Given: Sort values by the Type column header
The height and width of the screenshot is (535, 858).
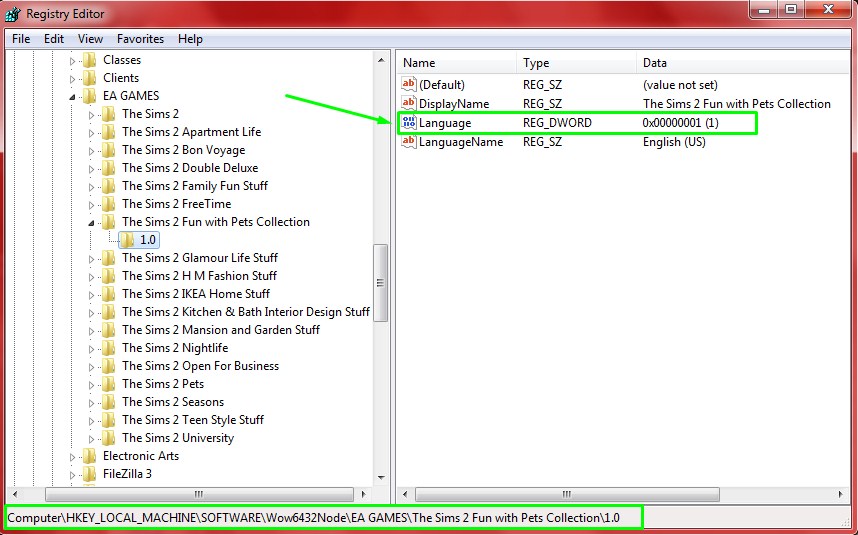Looking at the screenshot, I should 577,63.
